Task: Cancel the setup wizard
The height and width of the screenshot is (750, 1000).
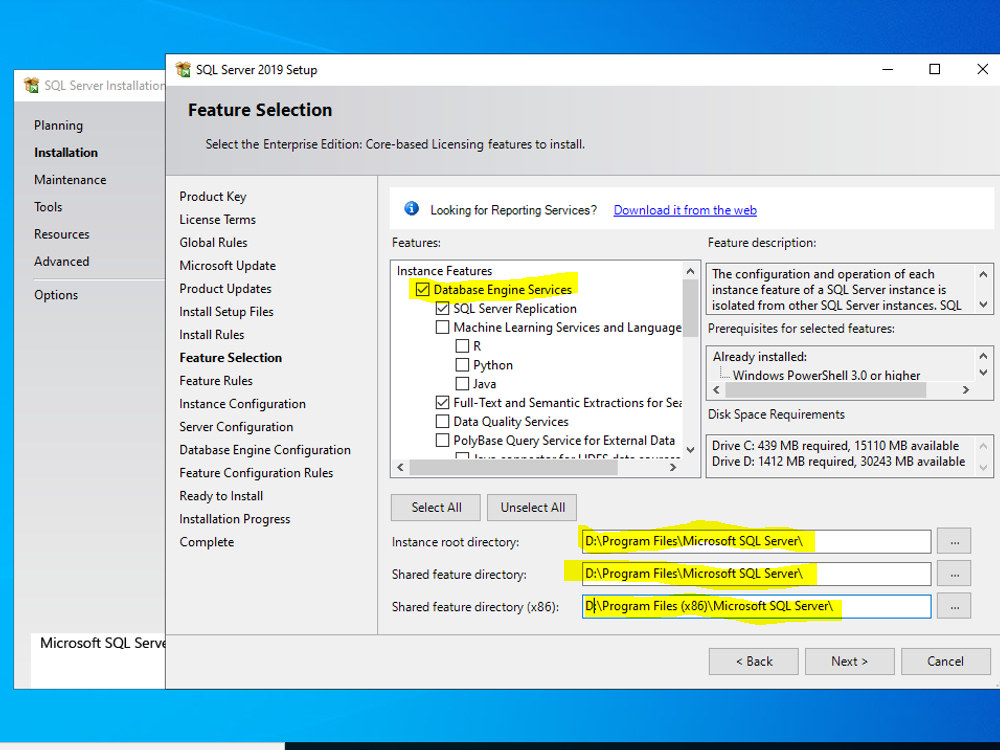Action: [945, 661]
